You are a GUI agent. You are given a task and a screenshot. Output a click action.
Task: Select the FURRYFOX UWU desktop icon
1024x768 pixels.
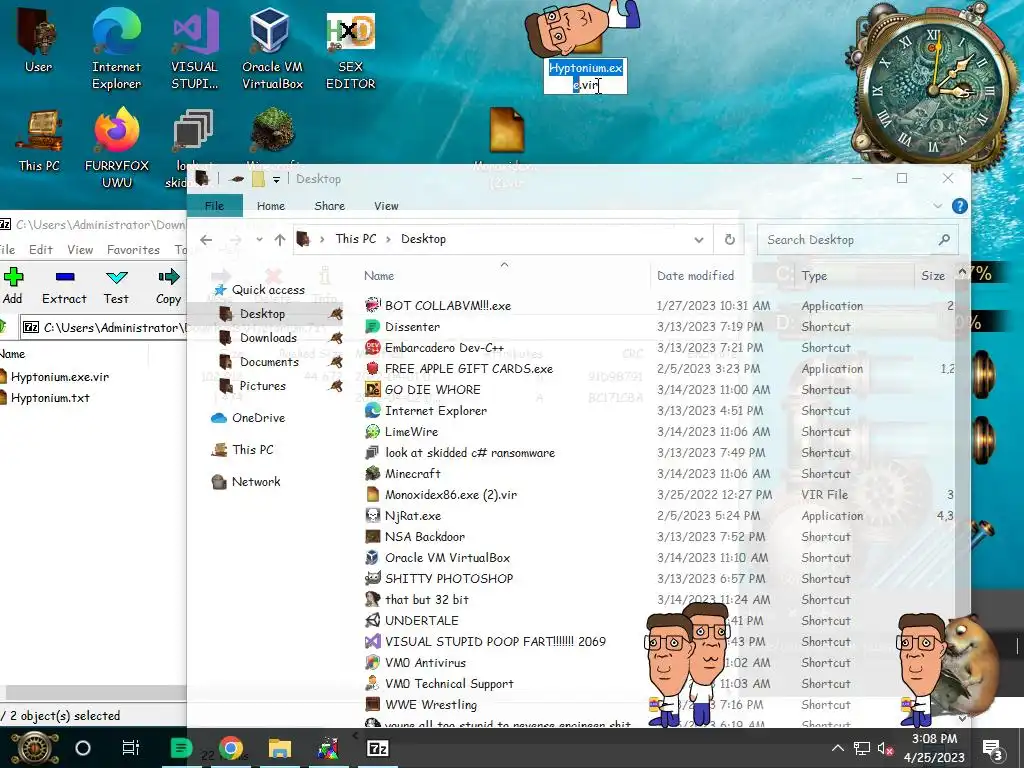(117, 148)
